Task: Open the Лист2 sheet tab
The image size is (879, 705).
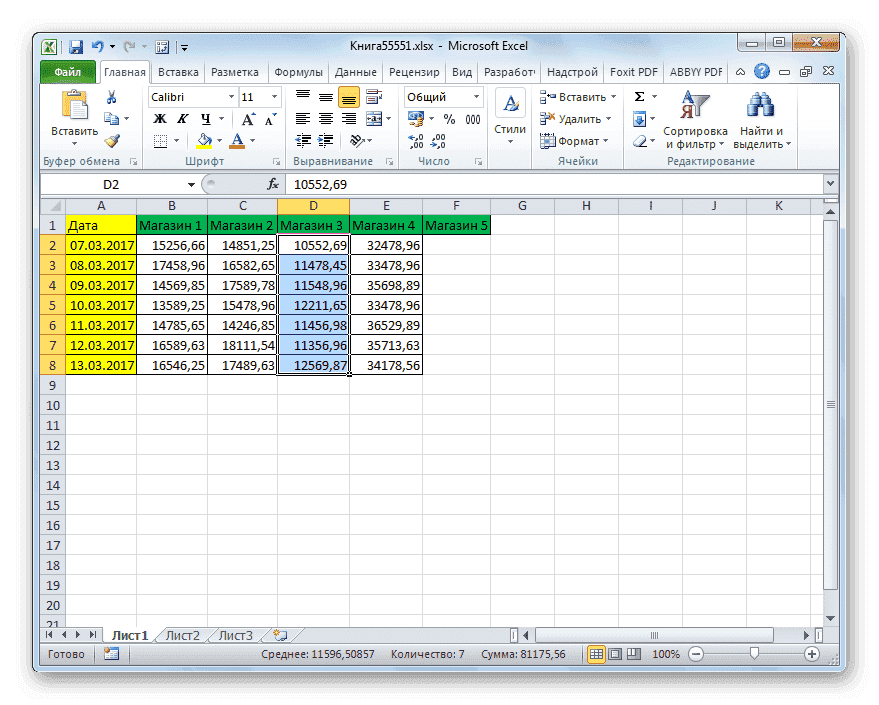Action: (x=182, y=634)
